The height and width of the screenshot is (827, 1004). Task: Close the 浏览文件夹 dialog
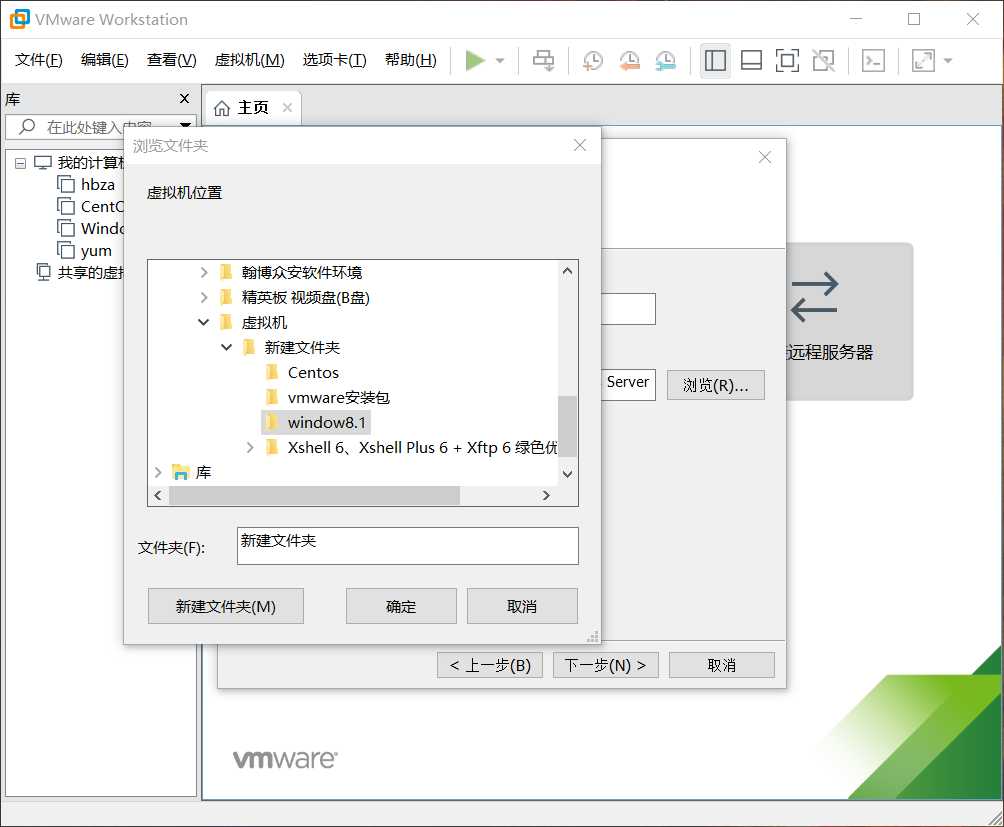click(x=580, y=145)
